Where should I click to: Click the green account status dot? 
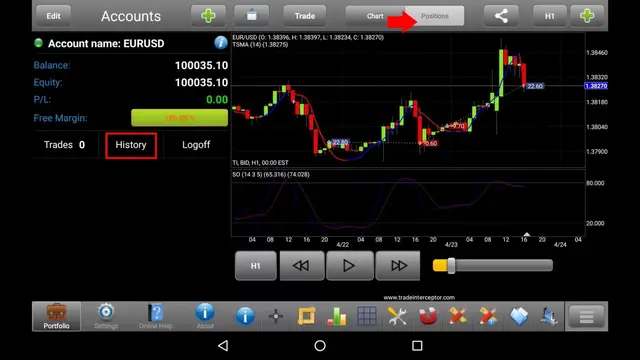pyautogui.click(x=38, y=43)
